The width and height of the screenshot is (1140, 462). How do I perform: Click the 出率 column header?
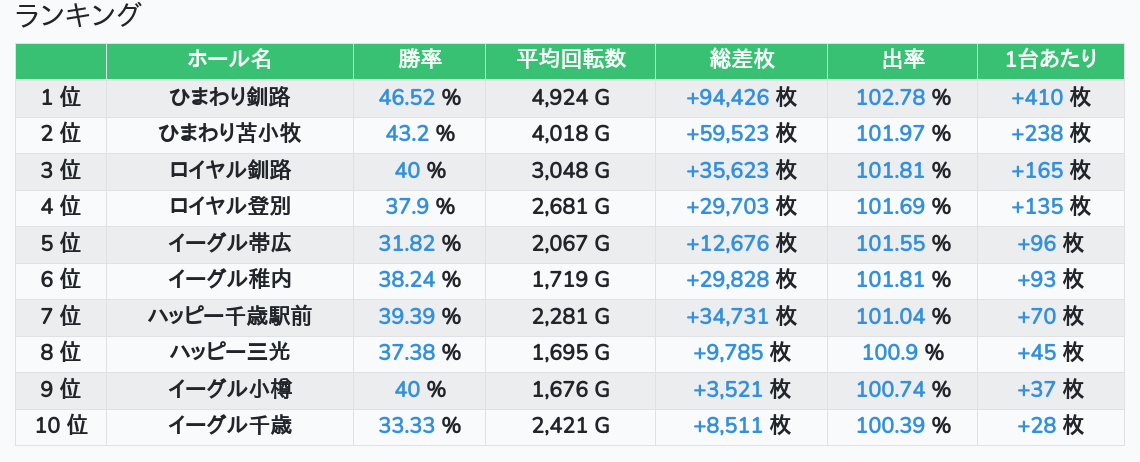click(902, 60)
